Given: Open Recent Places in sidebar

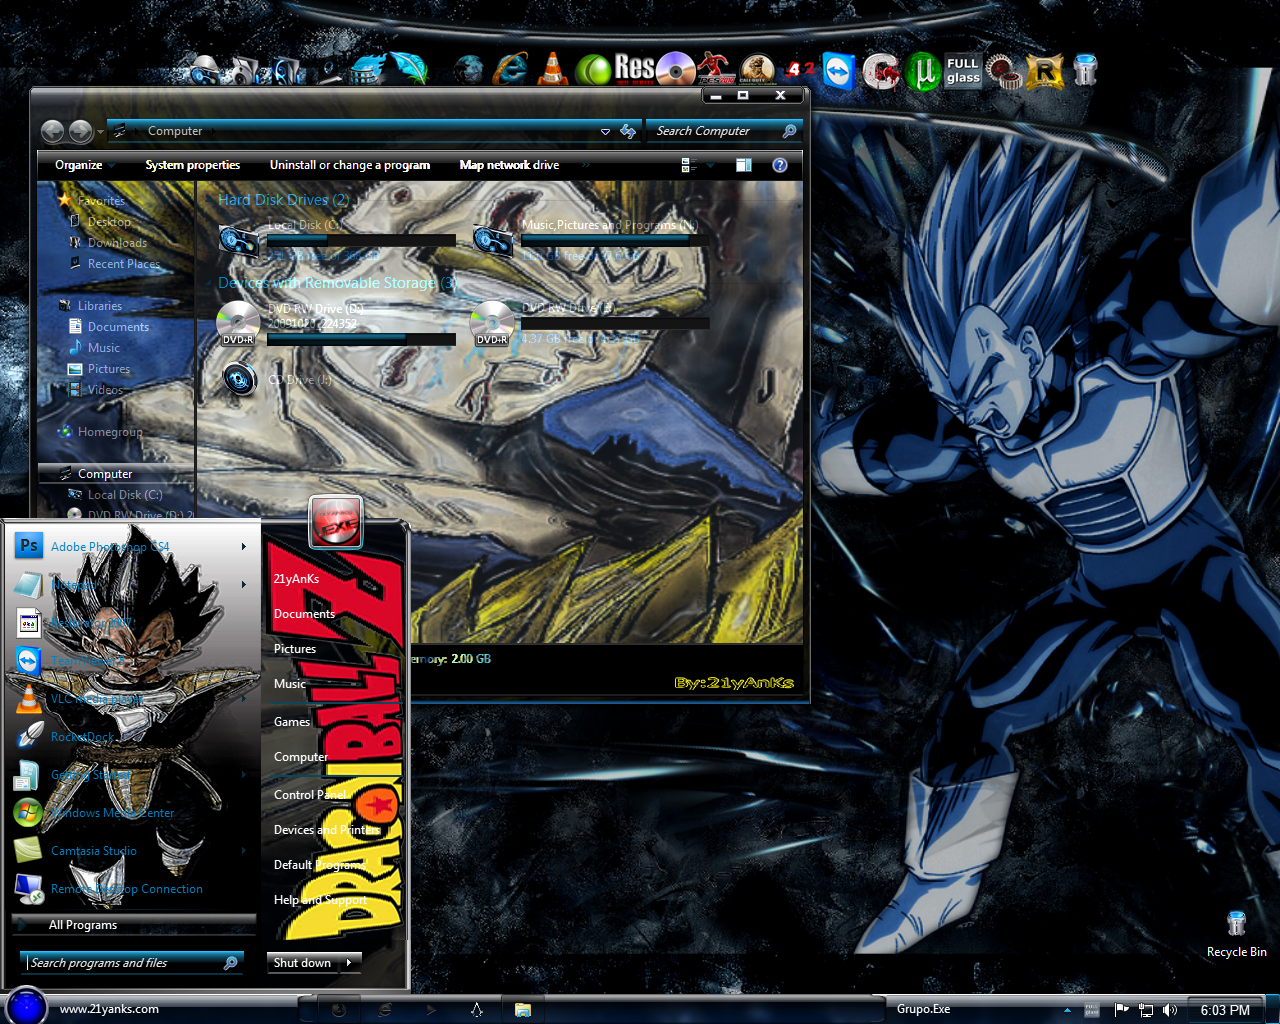Looking at the screenshot, I should (123, 264).
